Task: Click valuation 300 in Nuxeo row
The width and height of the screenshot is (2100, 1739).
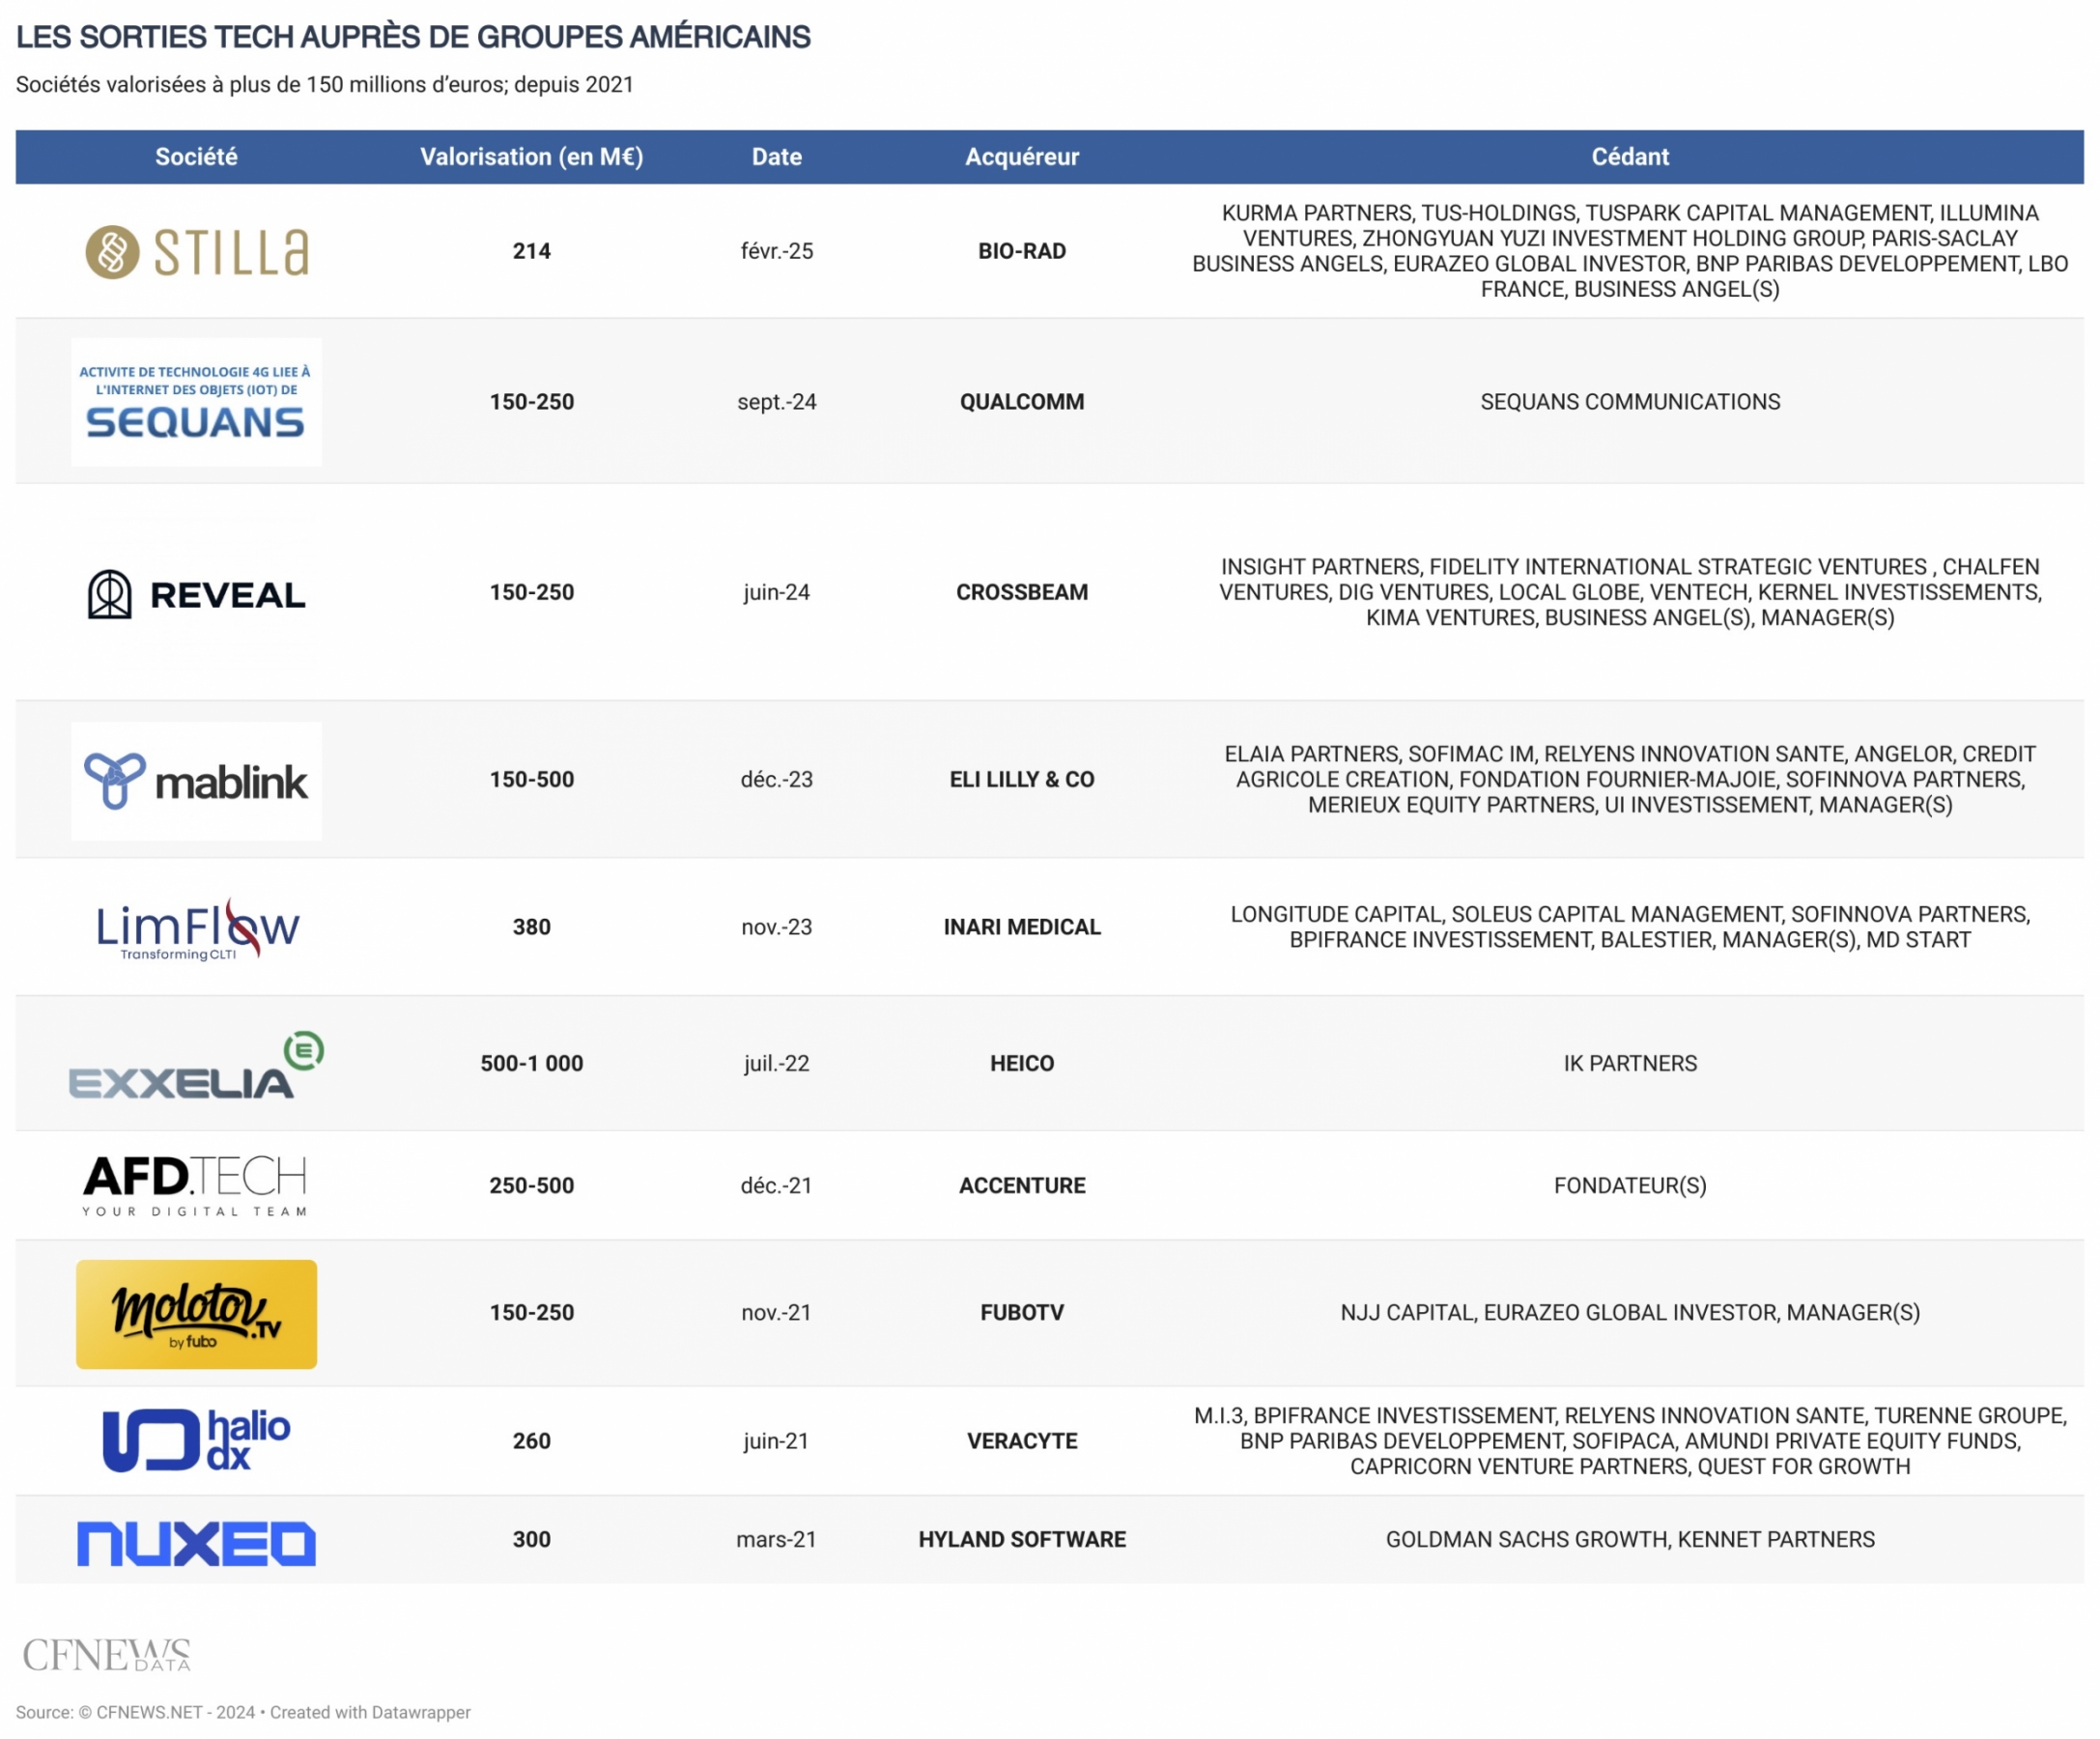Action: (532, 1539)
